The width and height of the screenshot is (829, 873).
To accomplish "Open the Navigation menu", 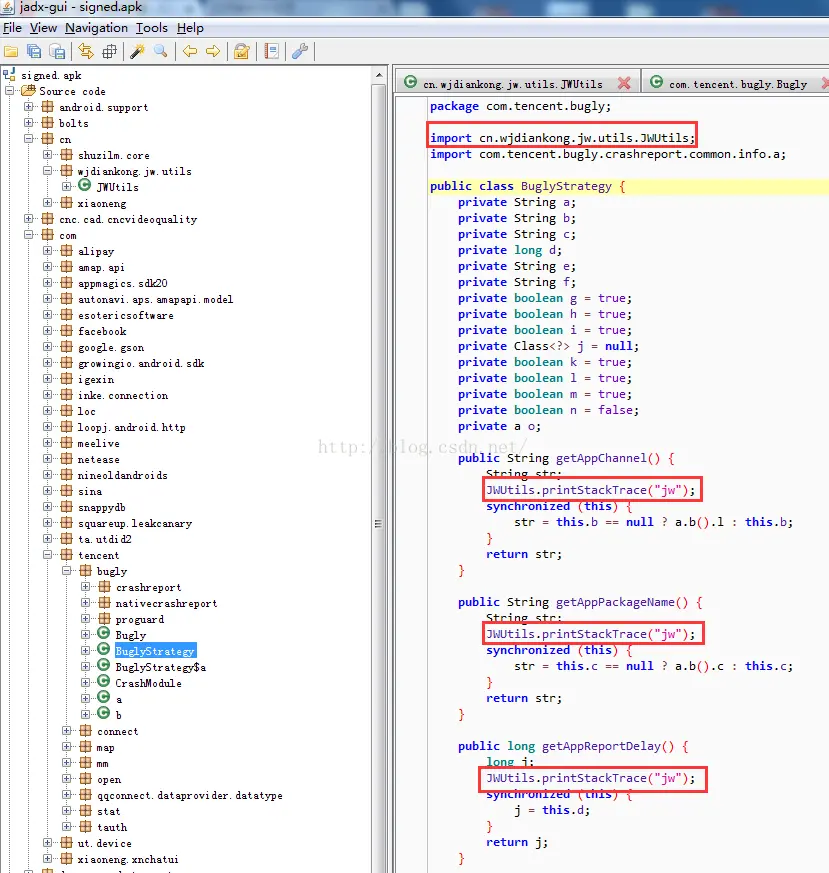I will 96,28.
